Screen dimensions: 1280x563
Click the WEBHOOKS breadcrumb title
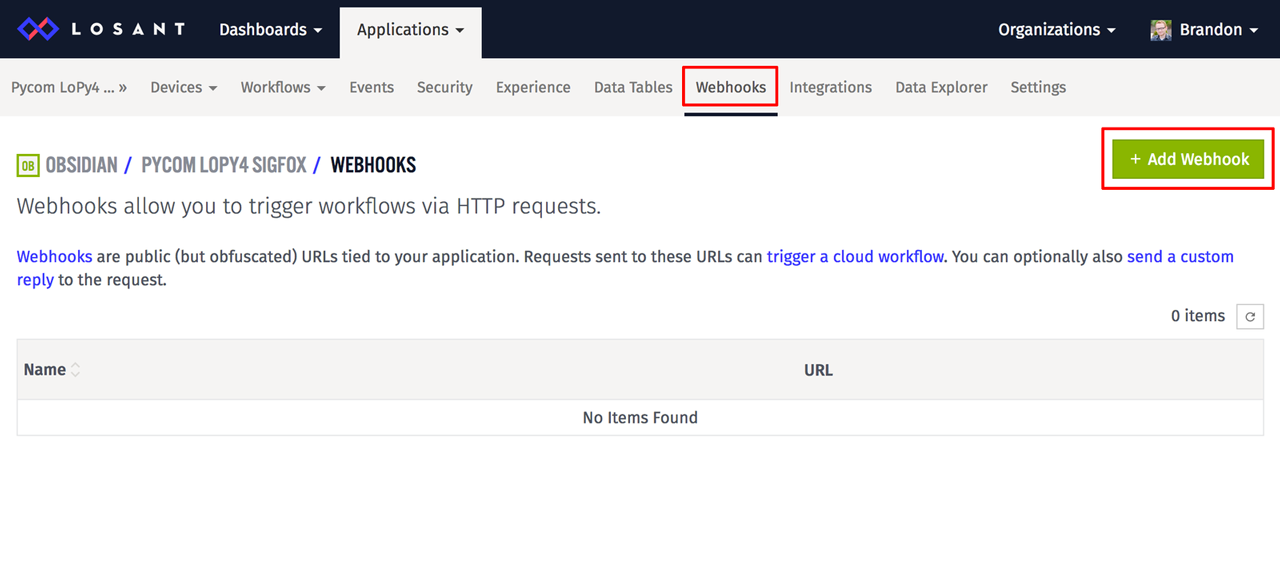pyautogui.click(x=373, y=165)
